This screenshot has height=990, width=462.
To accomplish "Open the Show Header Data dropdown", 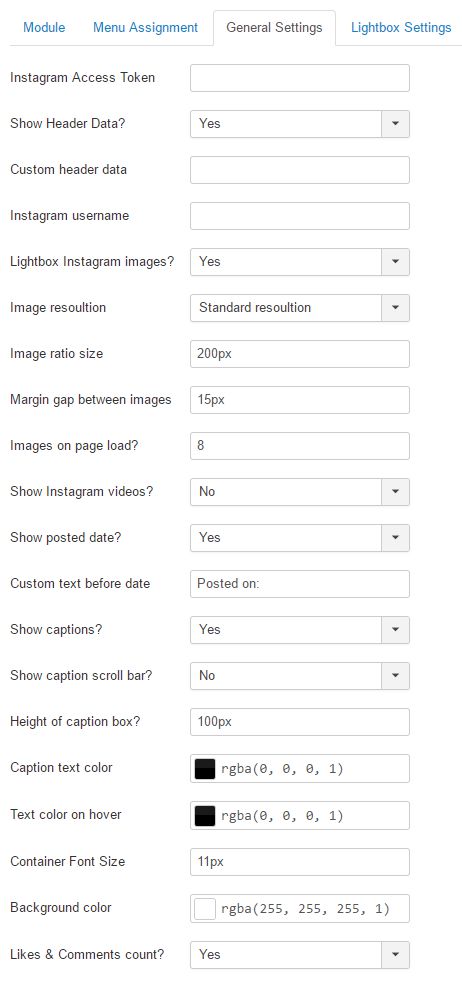I will coord(300,124).
